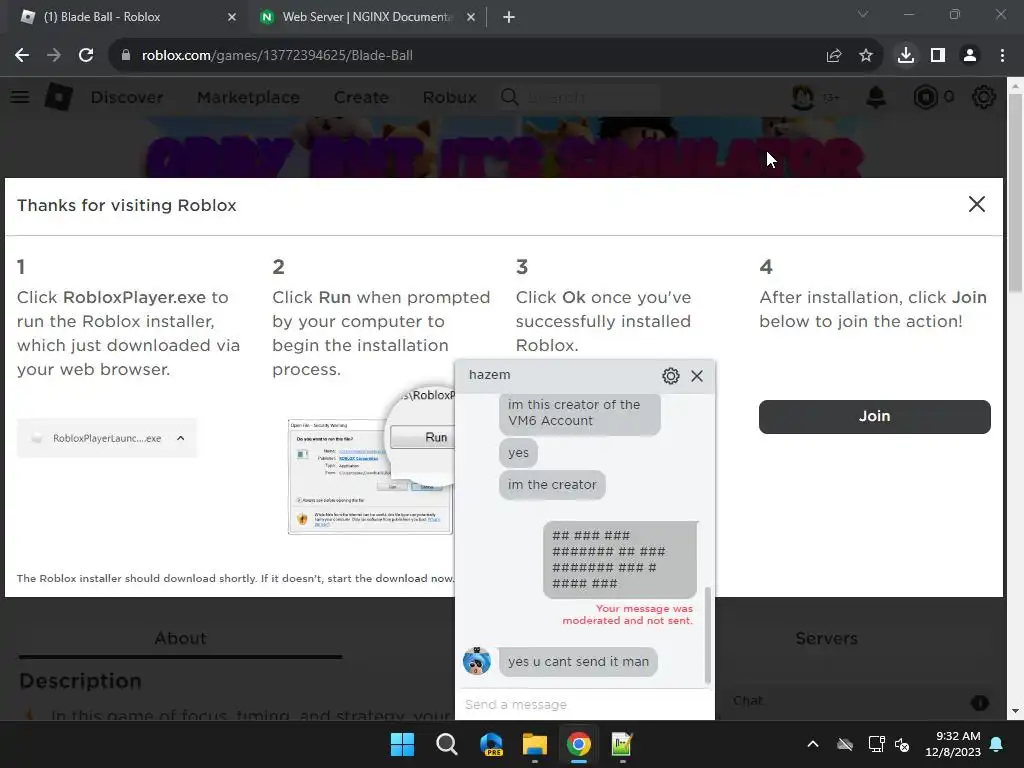Open Discover in Roblox navbar
This screenshot has height=768, width=1024.
(x=127, y=97)
